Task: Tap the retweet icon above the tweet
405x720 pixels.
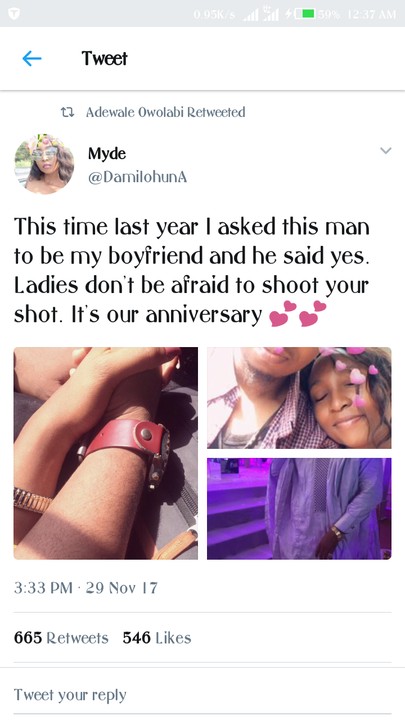Action: pos(68,112)
